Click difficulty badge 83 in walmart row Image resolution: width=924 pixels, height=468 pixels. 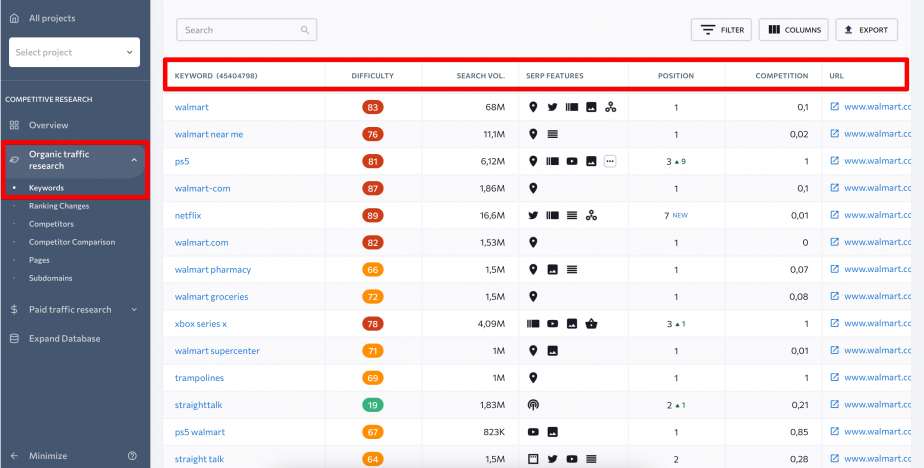pos(372,107)
